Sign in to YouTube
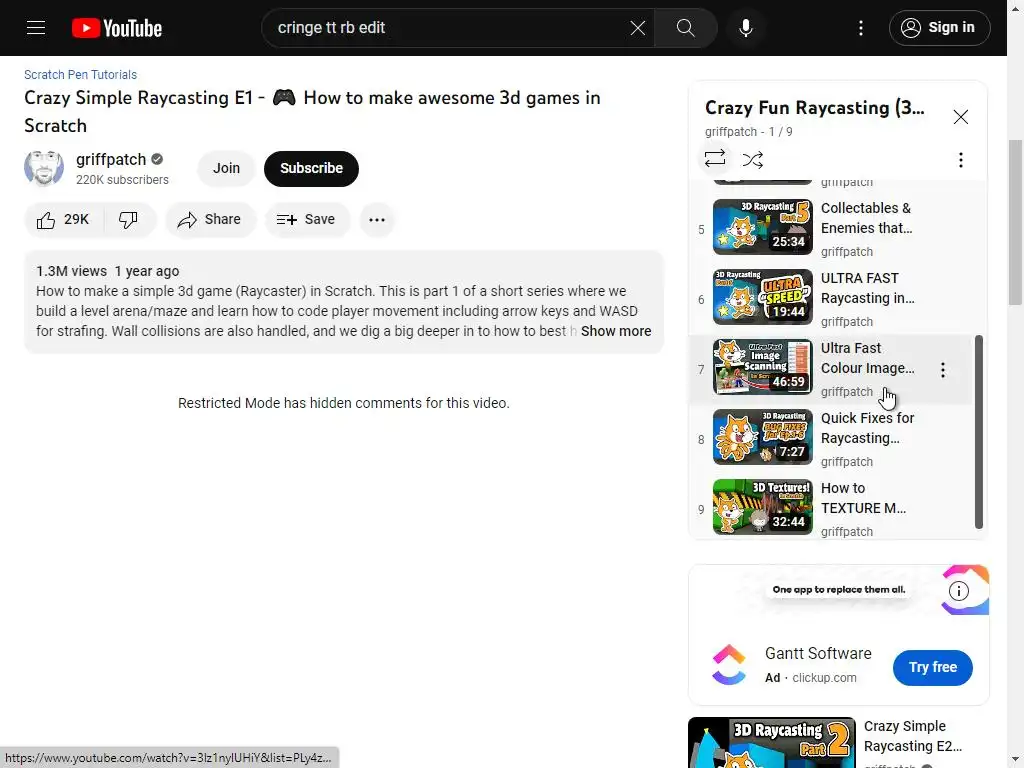This screenshot has height=768, width=1024. tap(939, 28)
